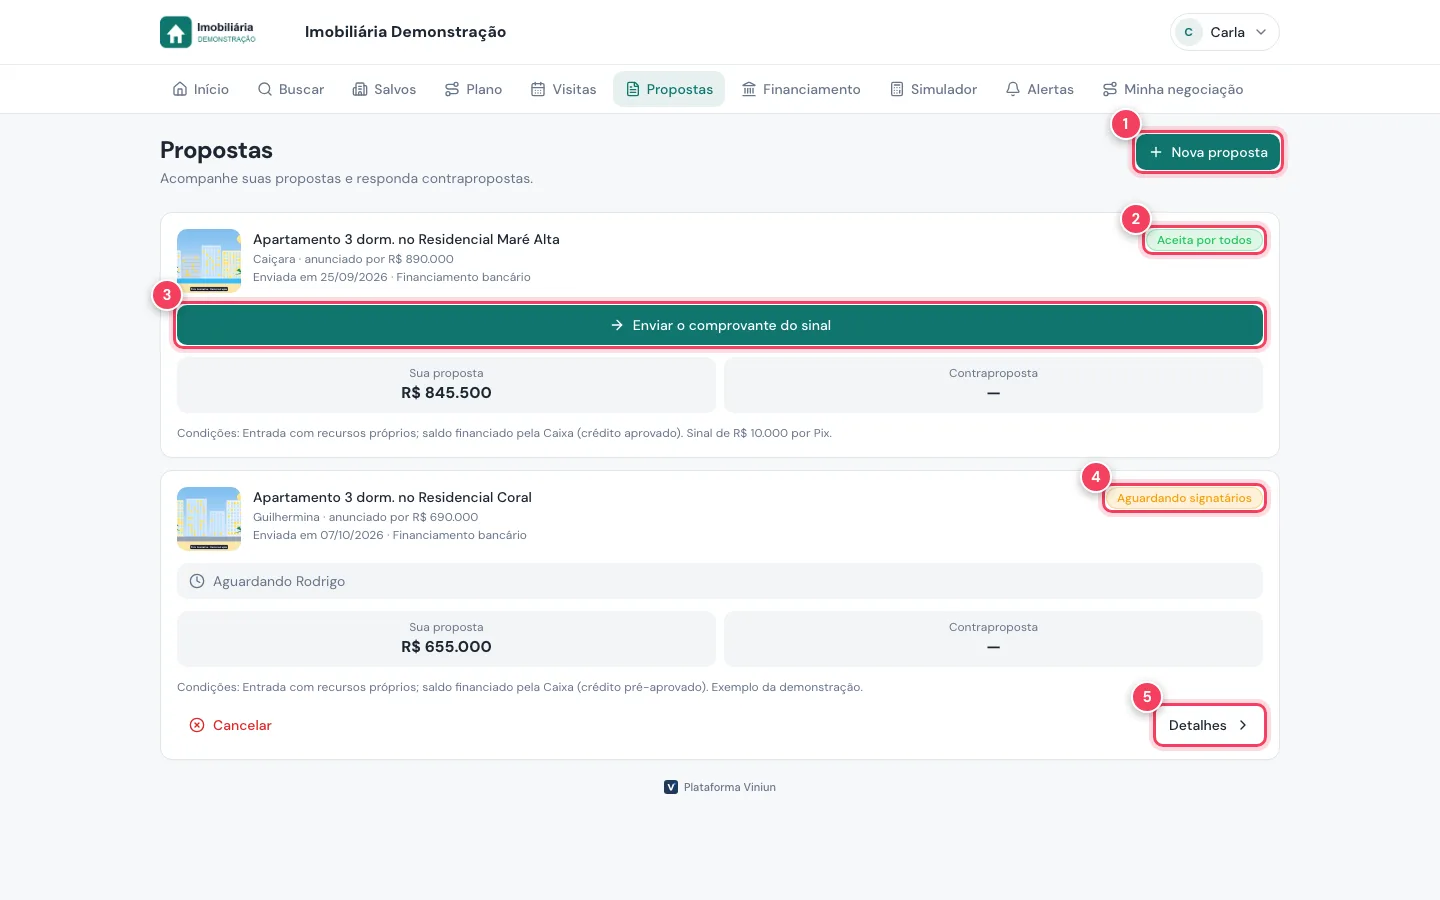The image size is (1440, 900).
Task: Click the X circle icon in Cancelar
Action: (197, 725)
